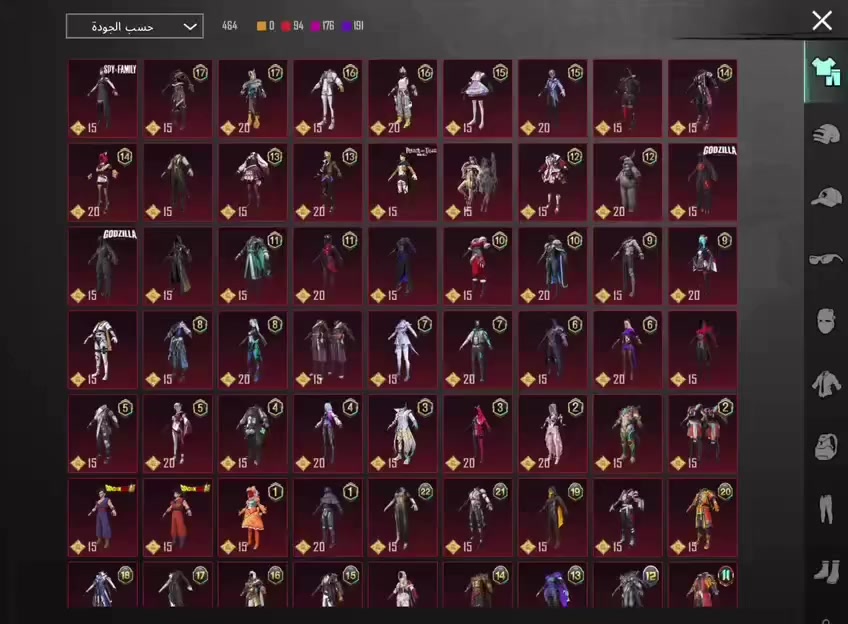Click the dropdown chevron arrow
Image resolution: width=848 pixels, height=624 pixels.
(x=190, y=27)
